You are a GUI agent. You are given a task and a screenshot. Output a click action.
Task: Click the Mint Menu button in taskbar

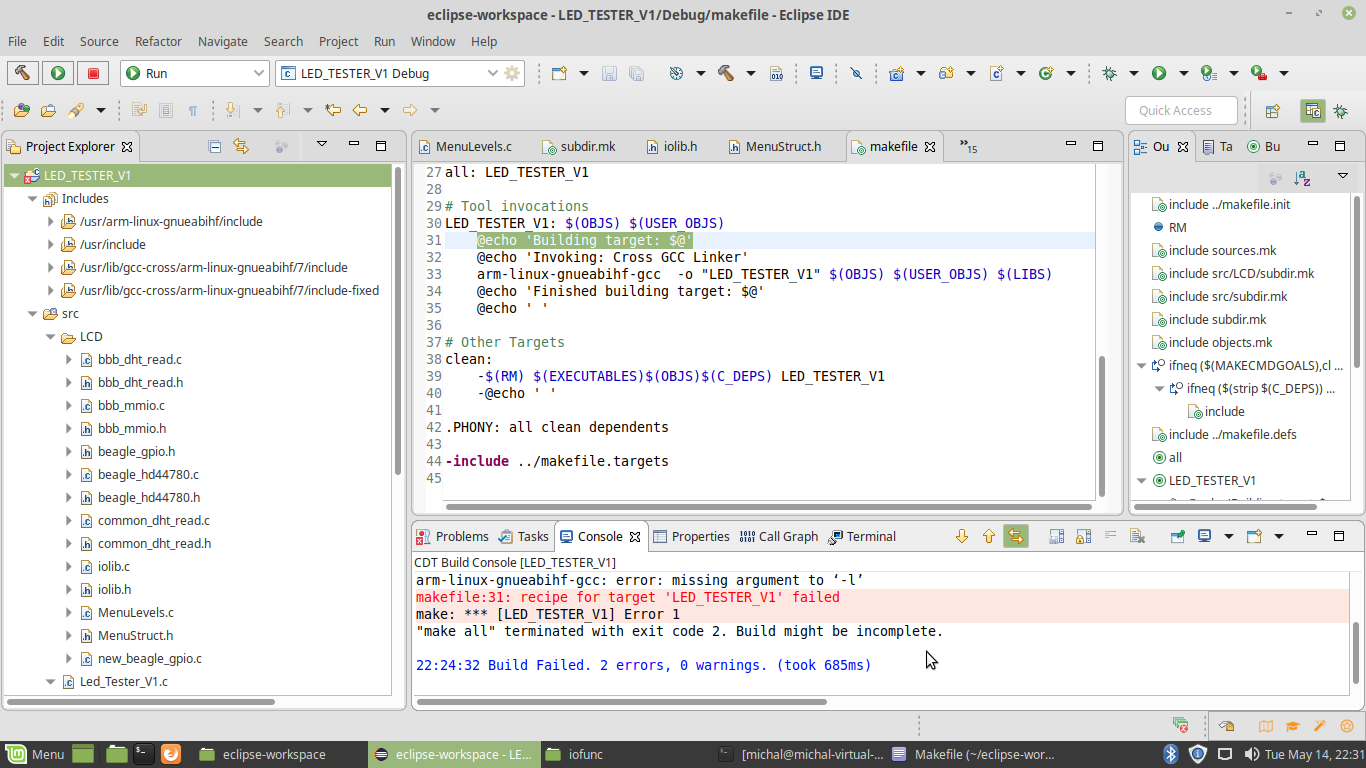tap(36, 754)
